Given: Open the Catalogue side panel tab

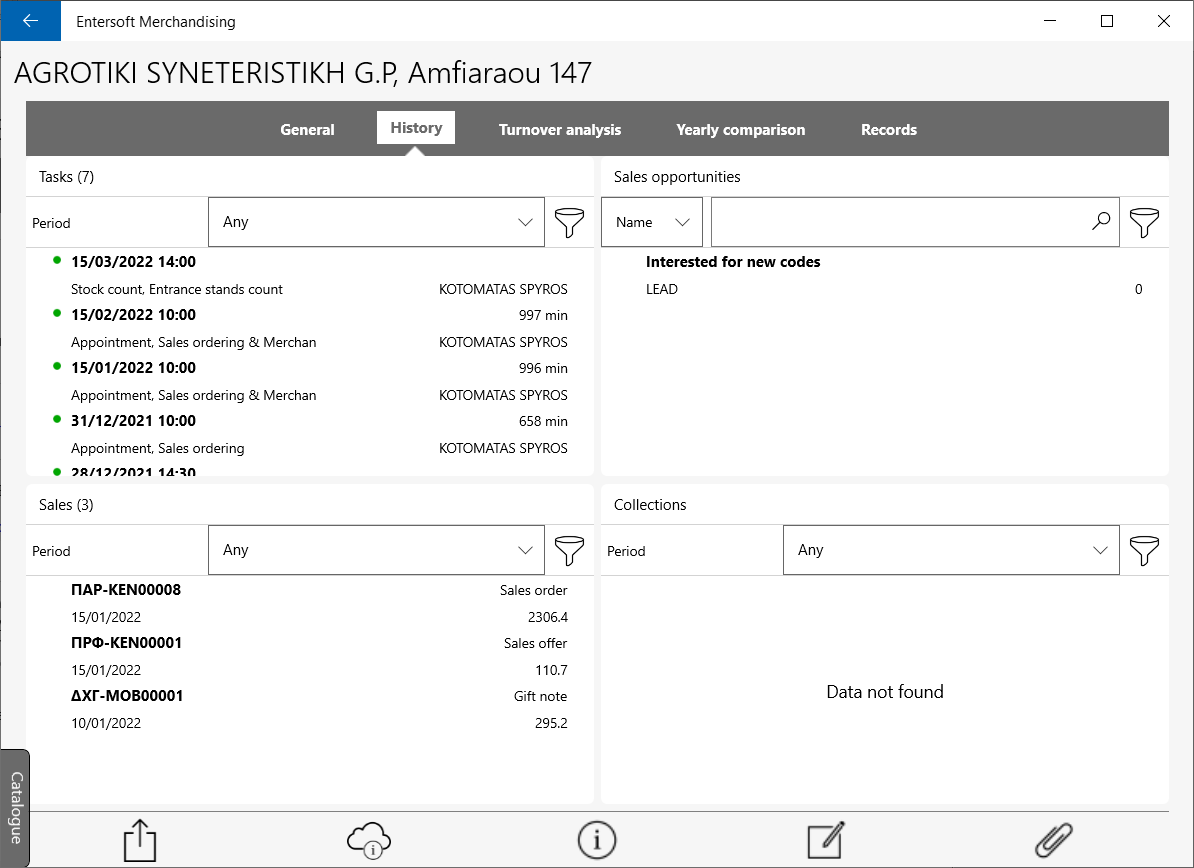Looking at the screenshot, I should click(15, 808).
